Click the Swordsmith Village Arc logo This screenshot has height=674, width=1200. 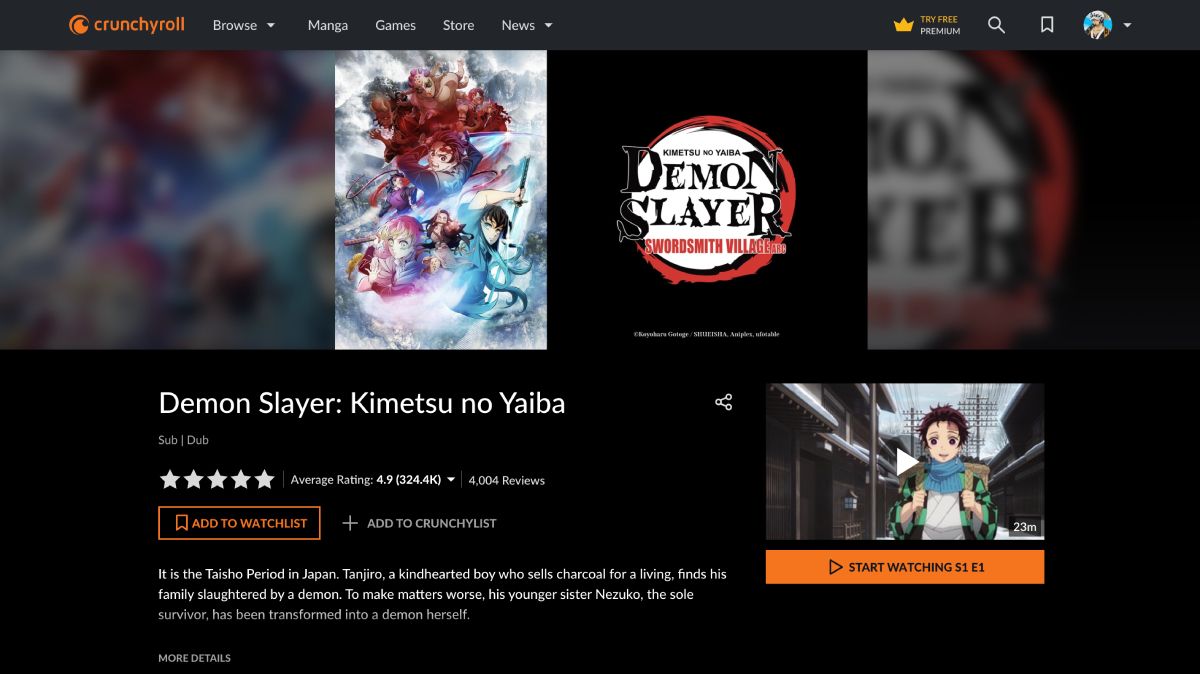(708, 200)
